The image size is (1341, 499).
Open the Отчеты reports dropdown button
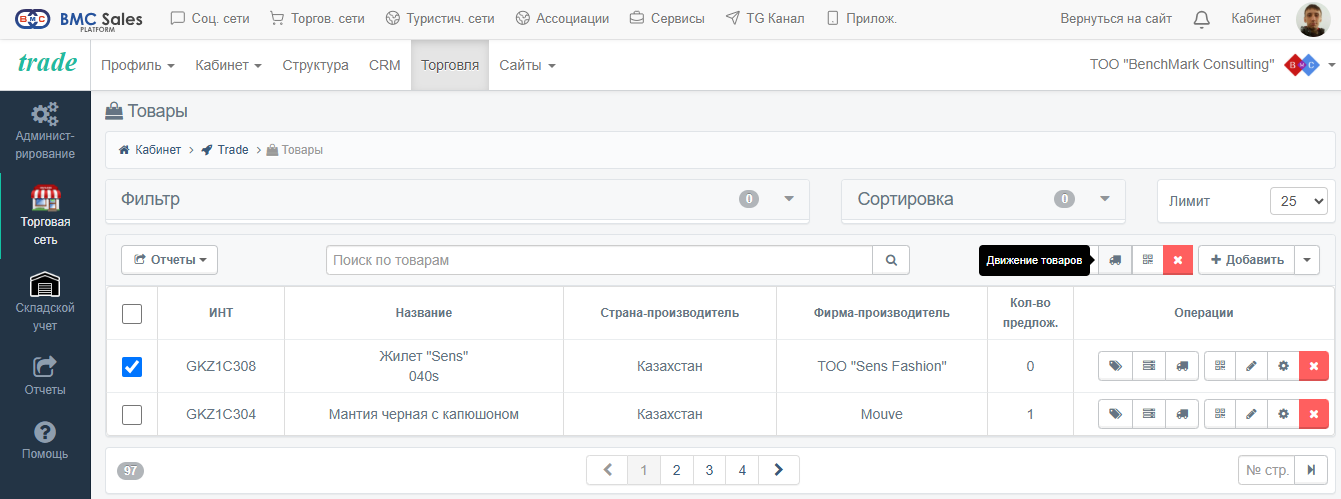[169, 260]
